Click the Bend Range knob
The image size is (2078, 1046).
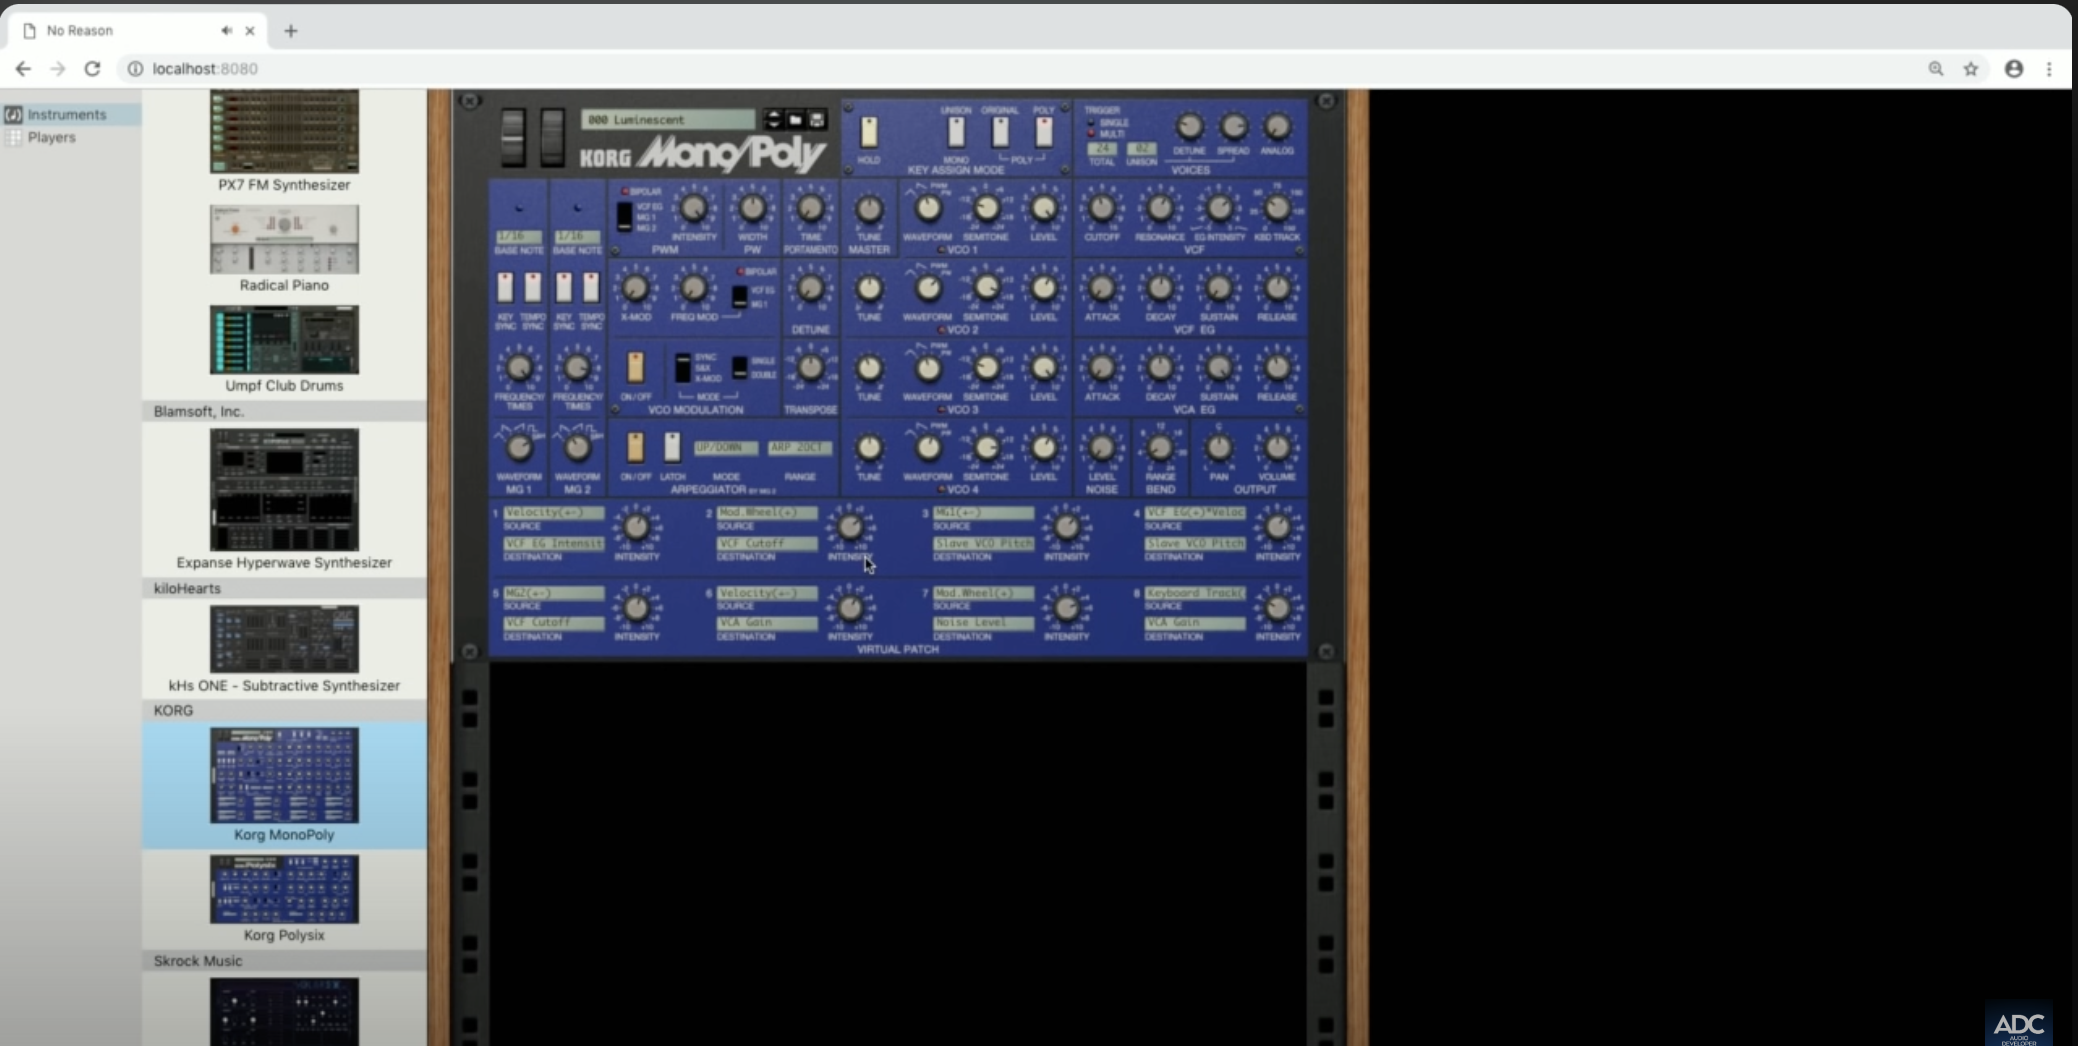pos(1160,448)
